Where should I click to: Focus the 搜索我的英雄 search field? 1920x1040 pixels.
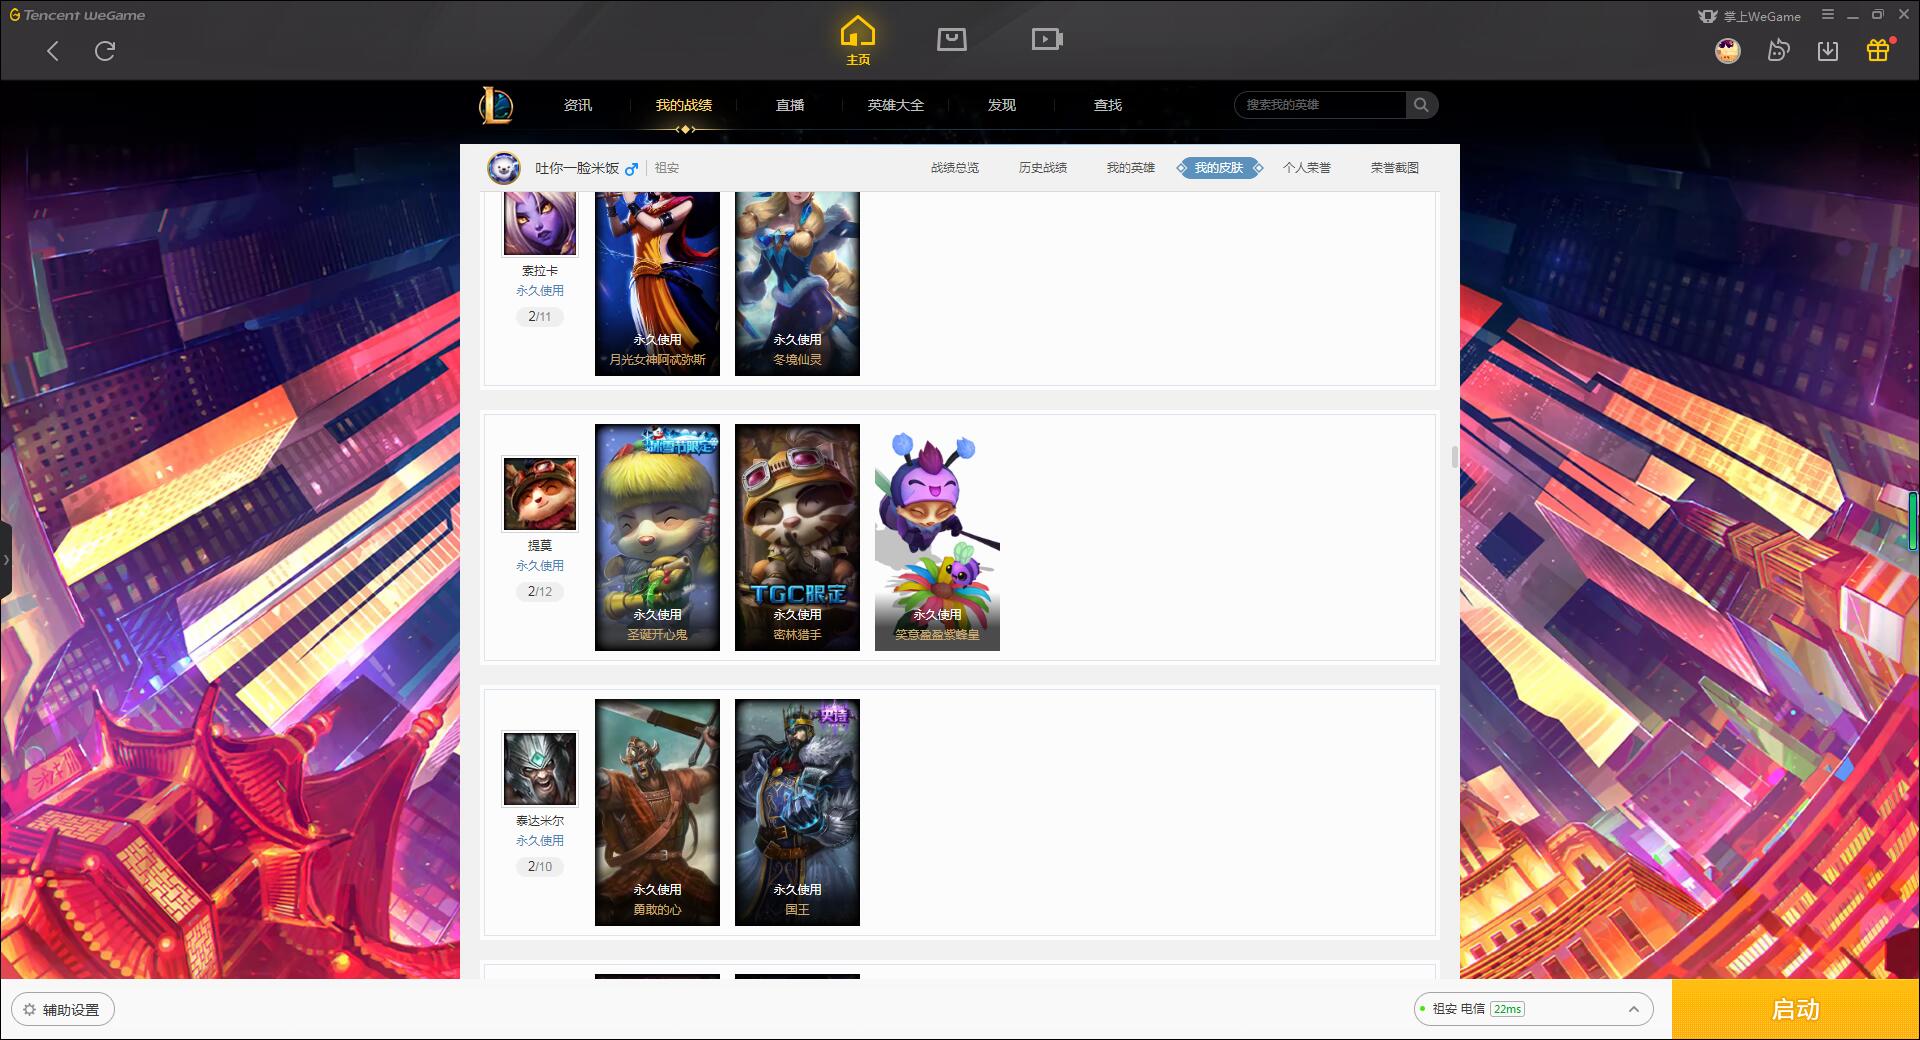(1321, 105)
